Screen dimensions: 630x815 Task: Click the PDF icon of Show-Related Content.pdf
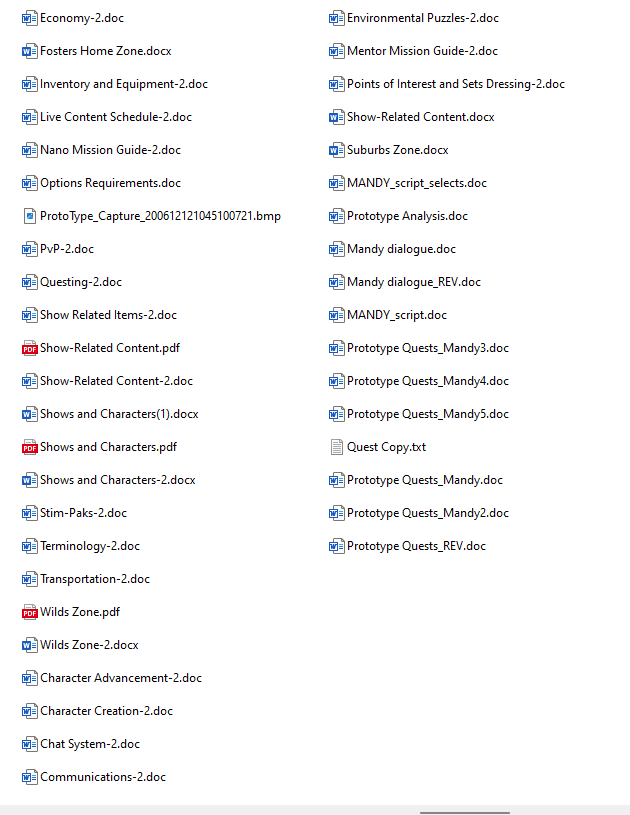[x=30, y=348]
